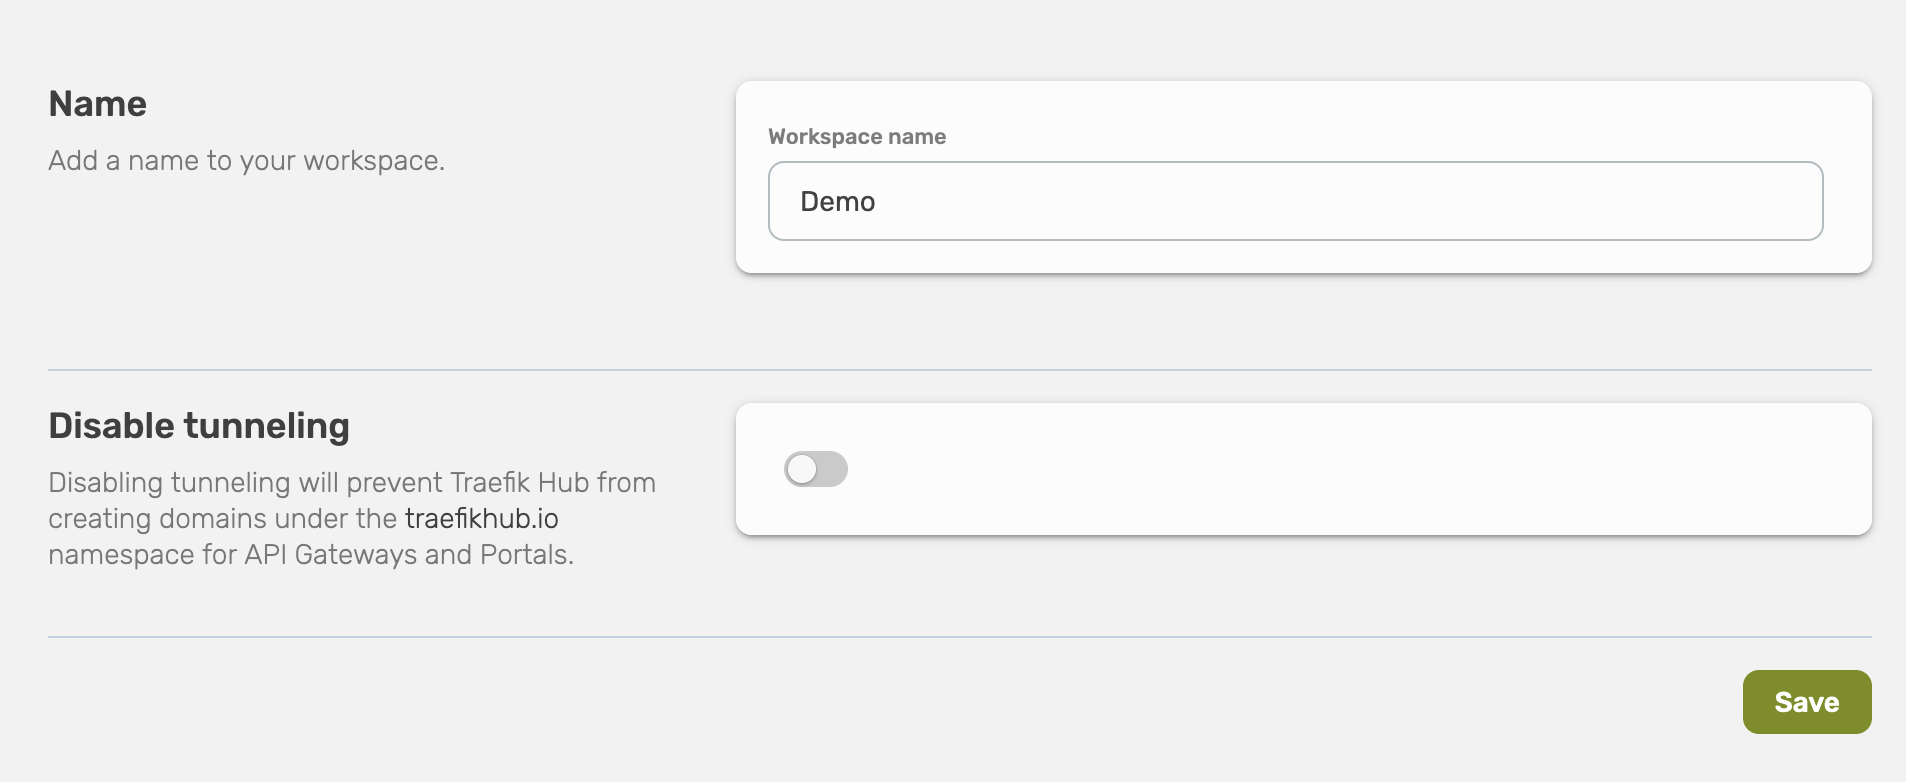Image resolution: width=1906 pixels, height=782 pixels.
Task: Click the word "workspace" in Name description
Action: (371, 161)
